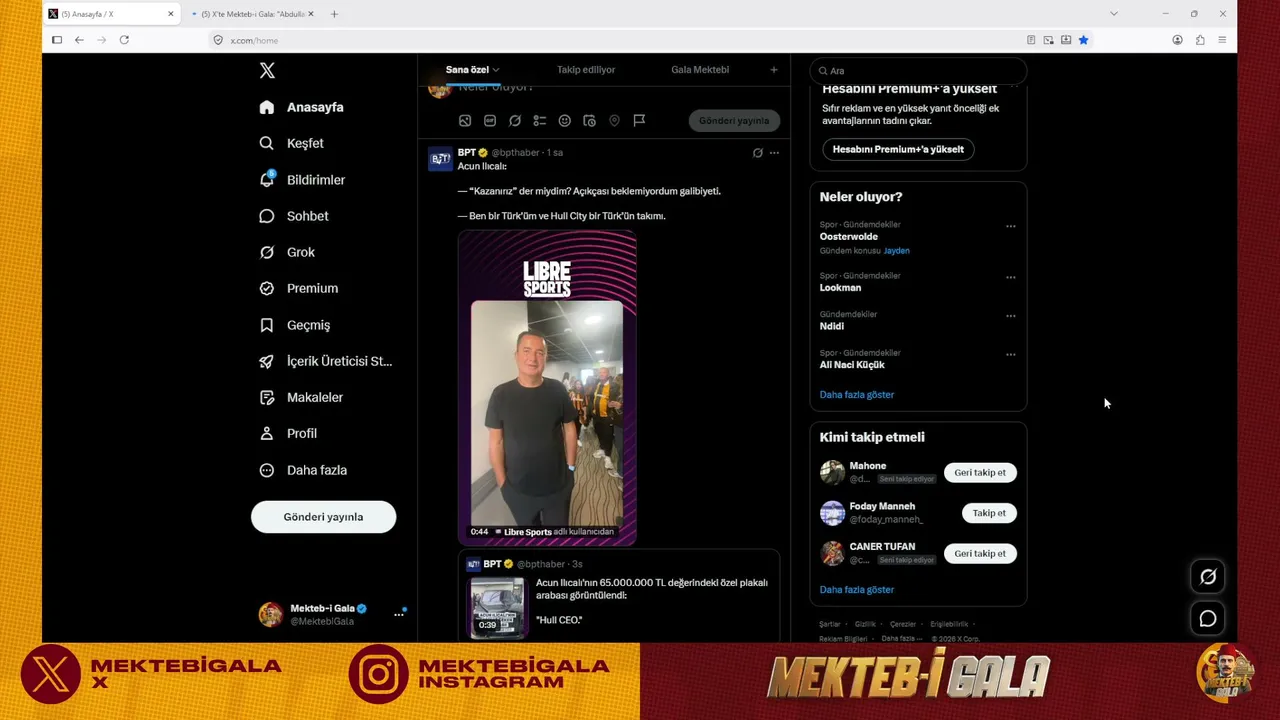1280x720 pixels.
Task: Click the flag icon in composer toolbar
Action: tap(639, 121)
